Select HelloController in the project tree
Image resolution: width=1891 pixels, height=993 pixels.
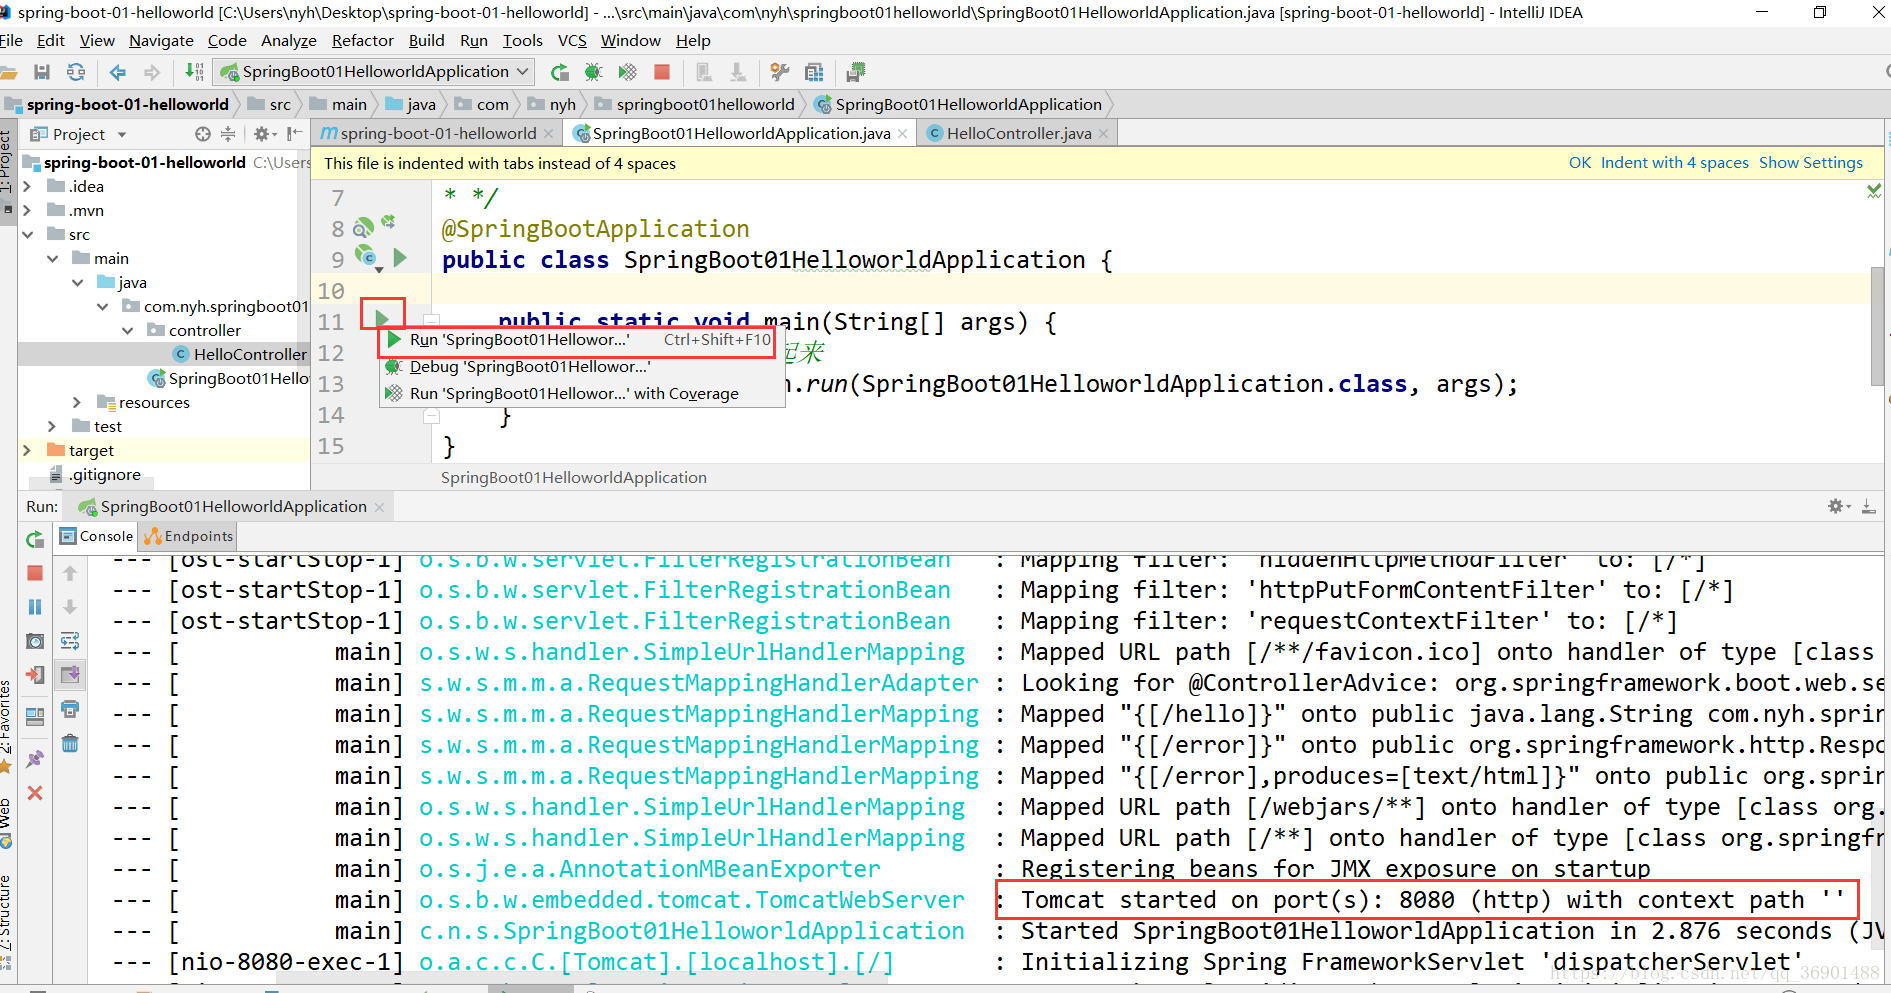[x=240, y=354]
